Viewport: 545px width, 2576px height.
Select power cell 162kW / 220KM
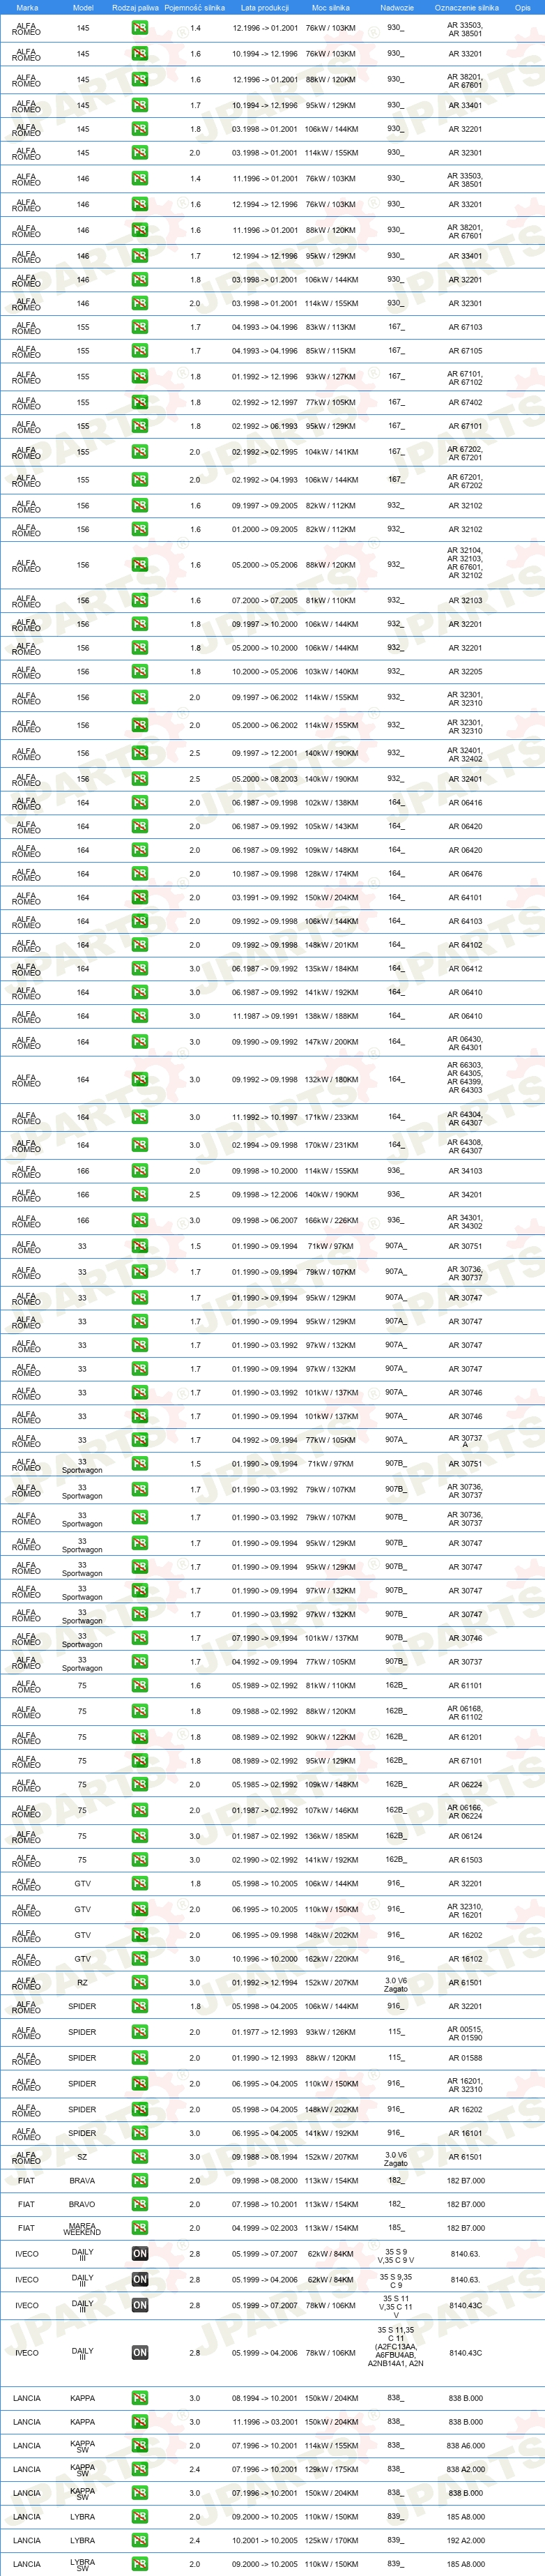[x=331, y=1959]
